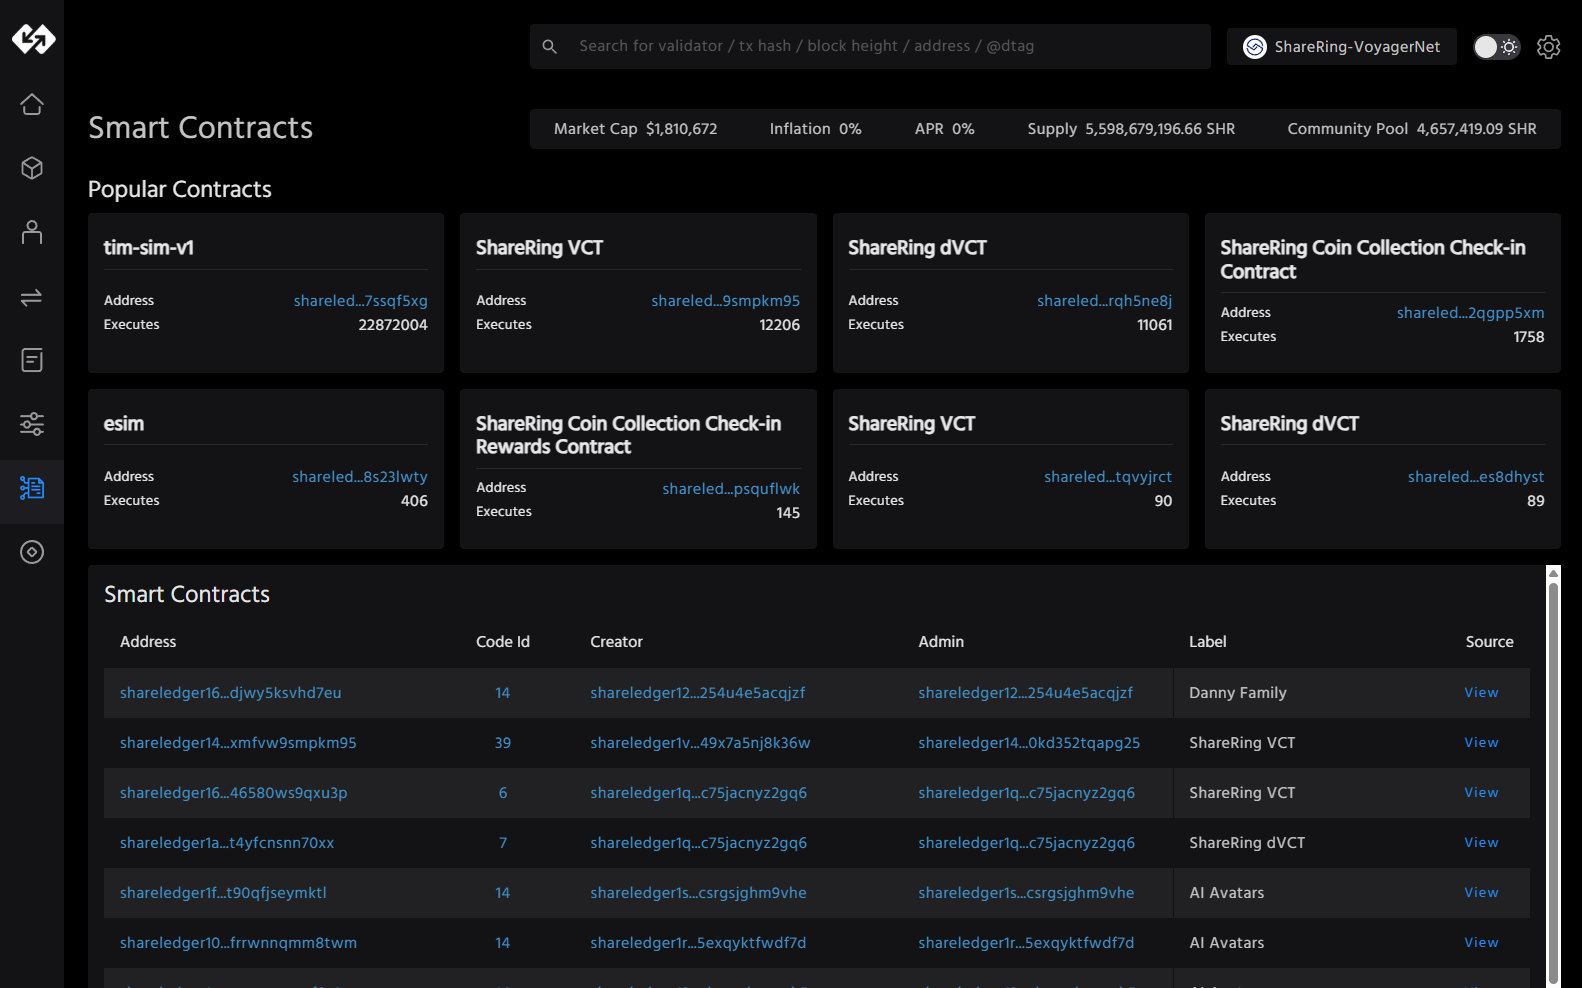Open ShareRing-VoyagerNet network selector
The height and width of the screenshot is (988, 1582).
tap(1342, 47)
